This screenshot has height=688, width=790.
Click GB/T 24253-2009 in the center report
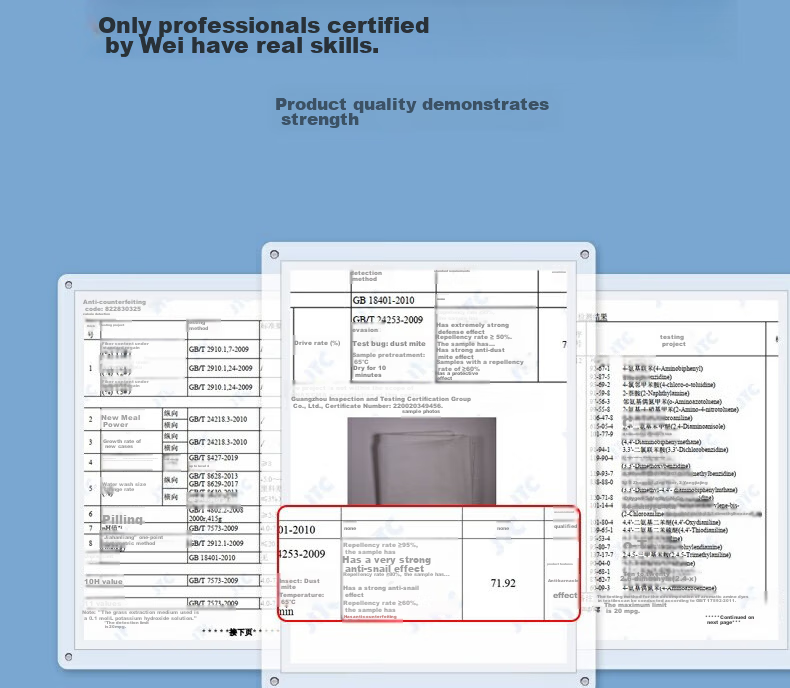click(x=387, y=320)
